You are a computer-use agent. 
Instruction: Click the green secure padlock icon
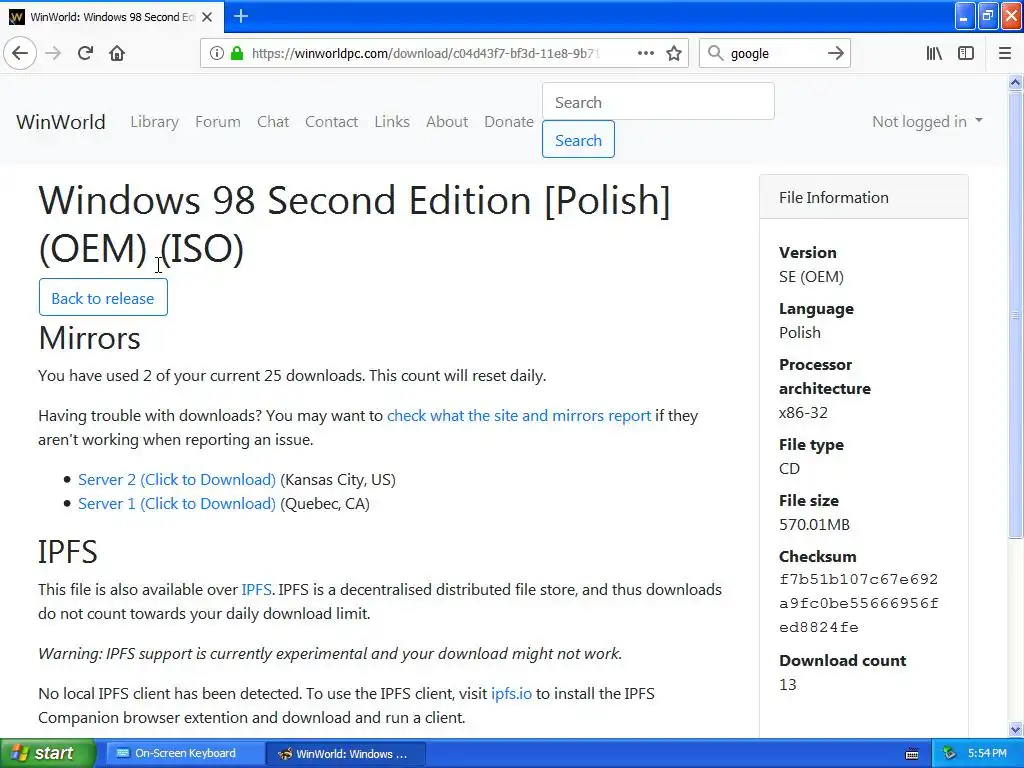pyautogui.click(x=237, y=53)
